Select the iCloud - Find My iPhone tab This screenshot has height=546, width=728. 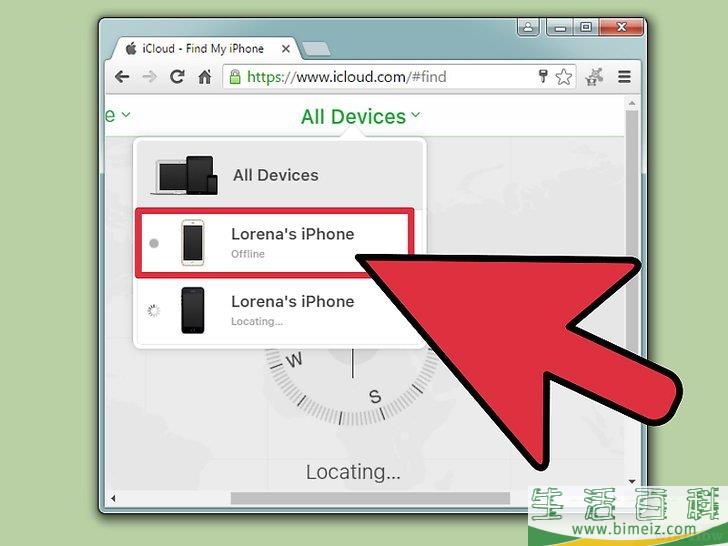[203, 48]
